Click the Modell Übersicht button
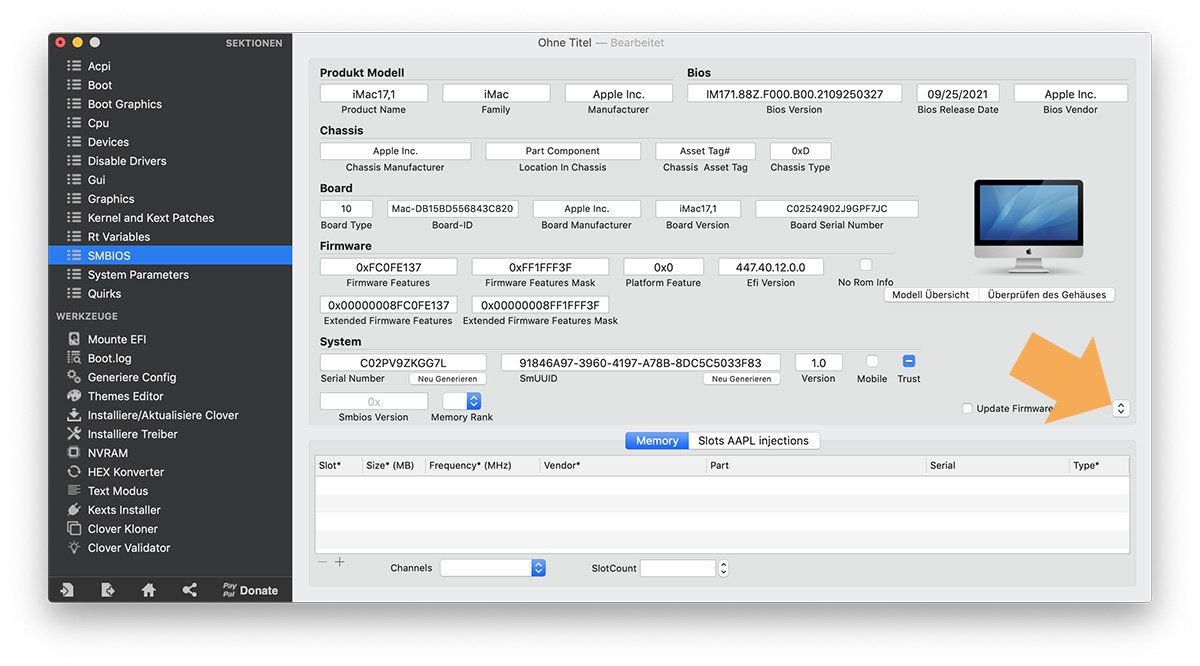Viewport: 1200px width, 666px height. tap(930, 295)
